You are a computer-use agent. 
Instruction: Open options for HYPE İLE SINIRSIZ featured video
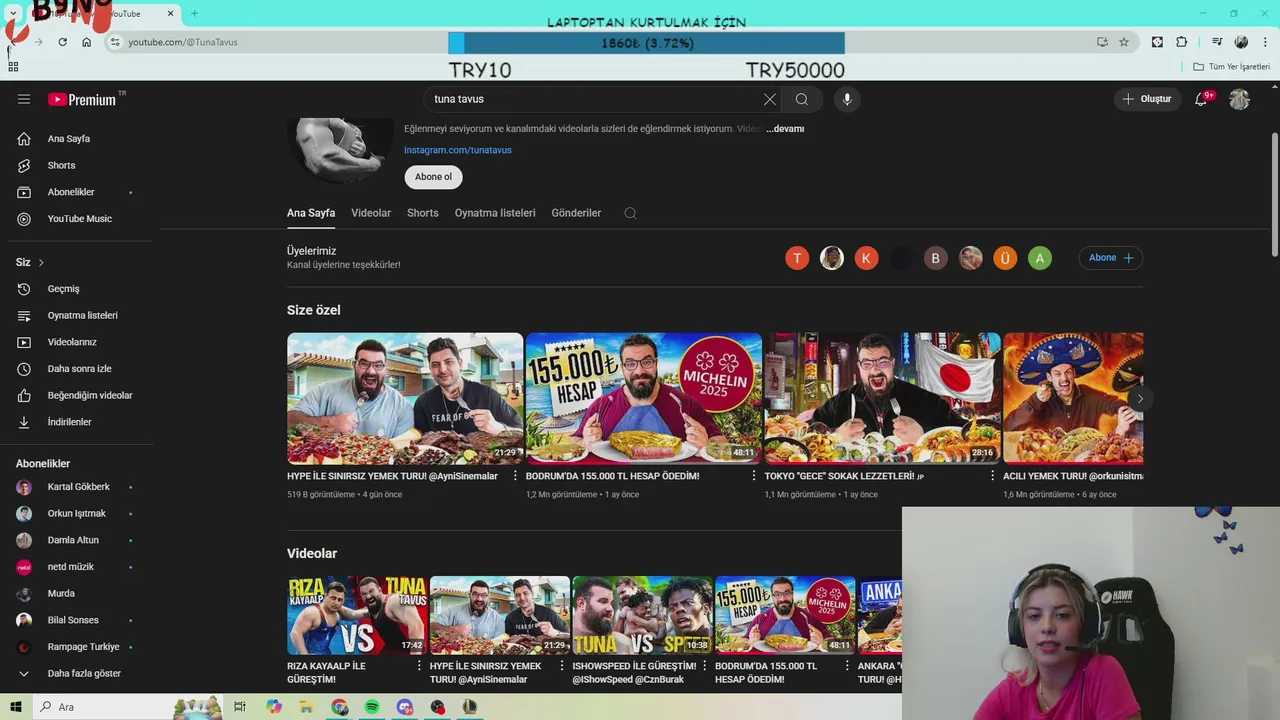coord(516,476)
